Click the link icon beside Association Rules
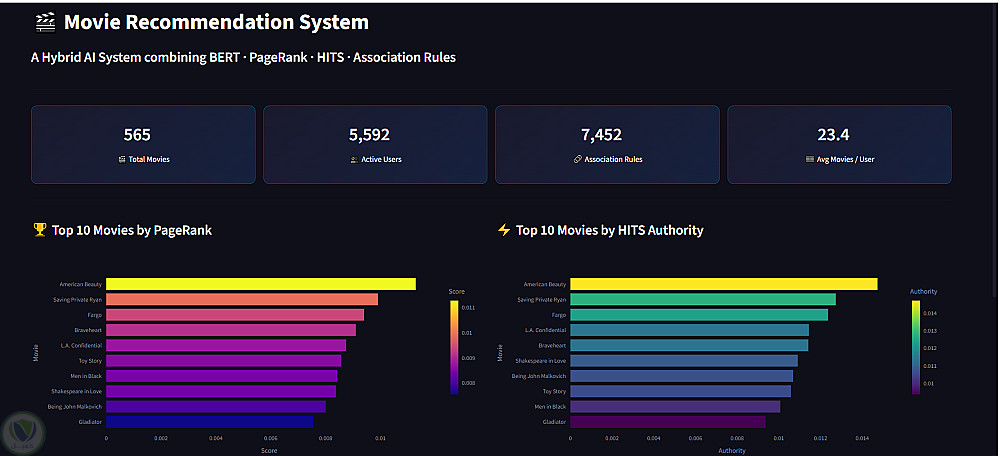The image size is (1000, 456). (x=578, y=159)
